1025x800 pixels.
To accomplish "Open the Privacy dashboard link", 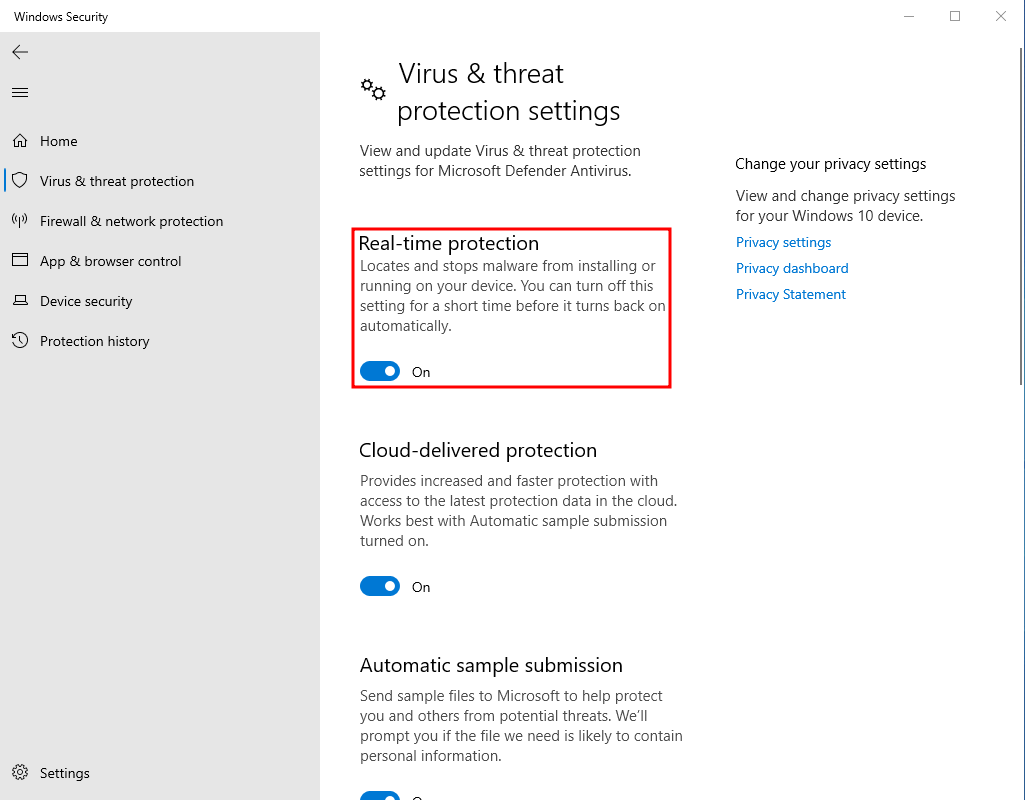I will (x=792, y=268).
